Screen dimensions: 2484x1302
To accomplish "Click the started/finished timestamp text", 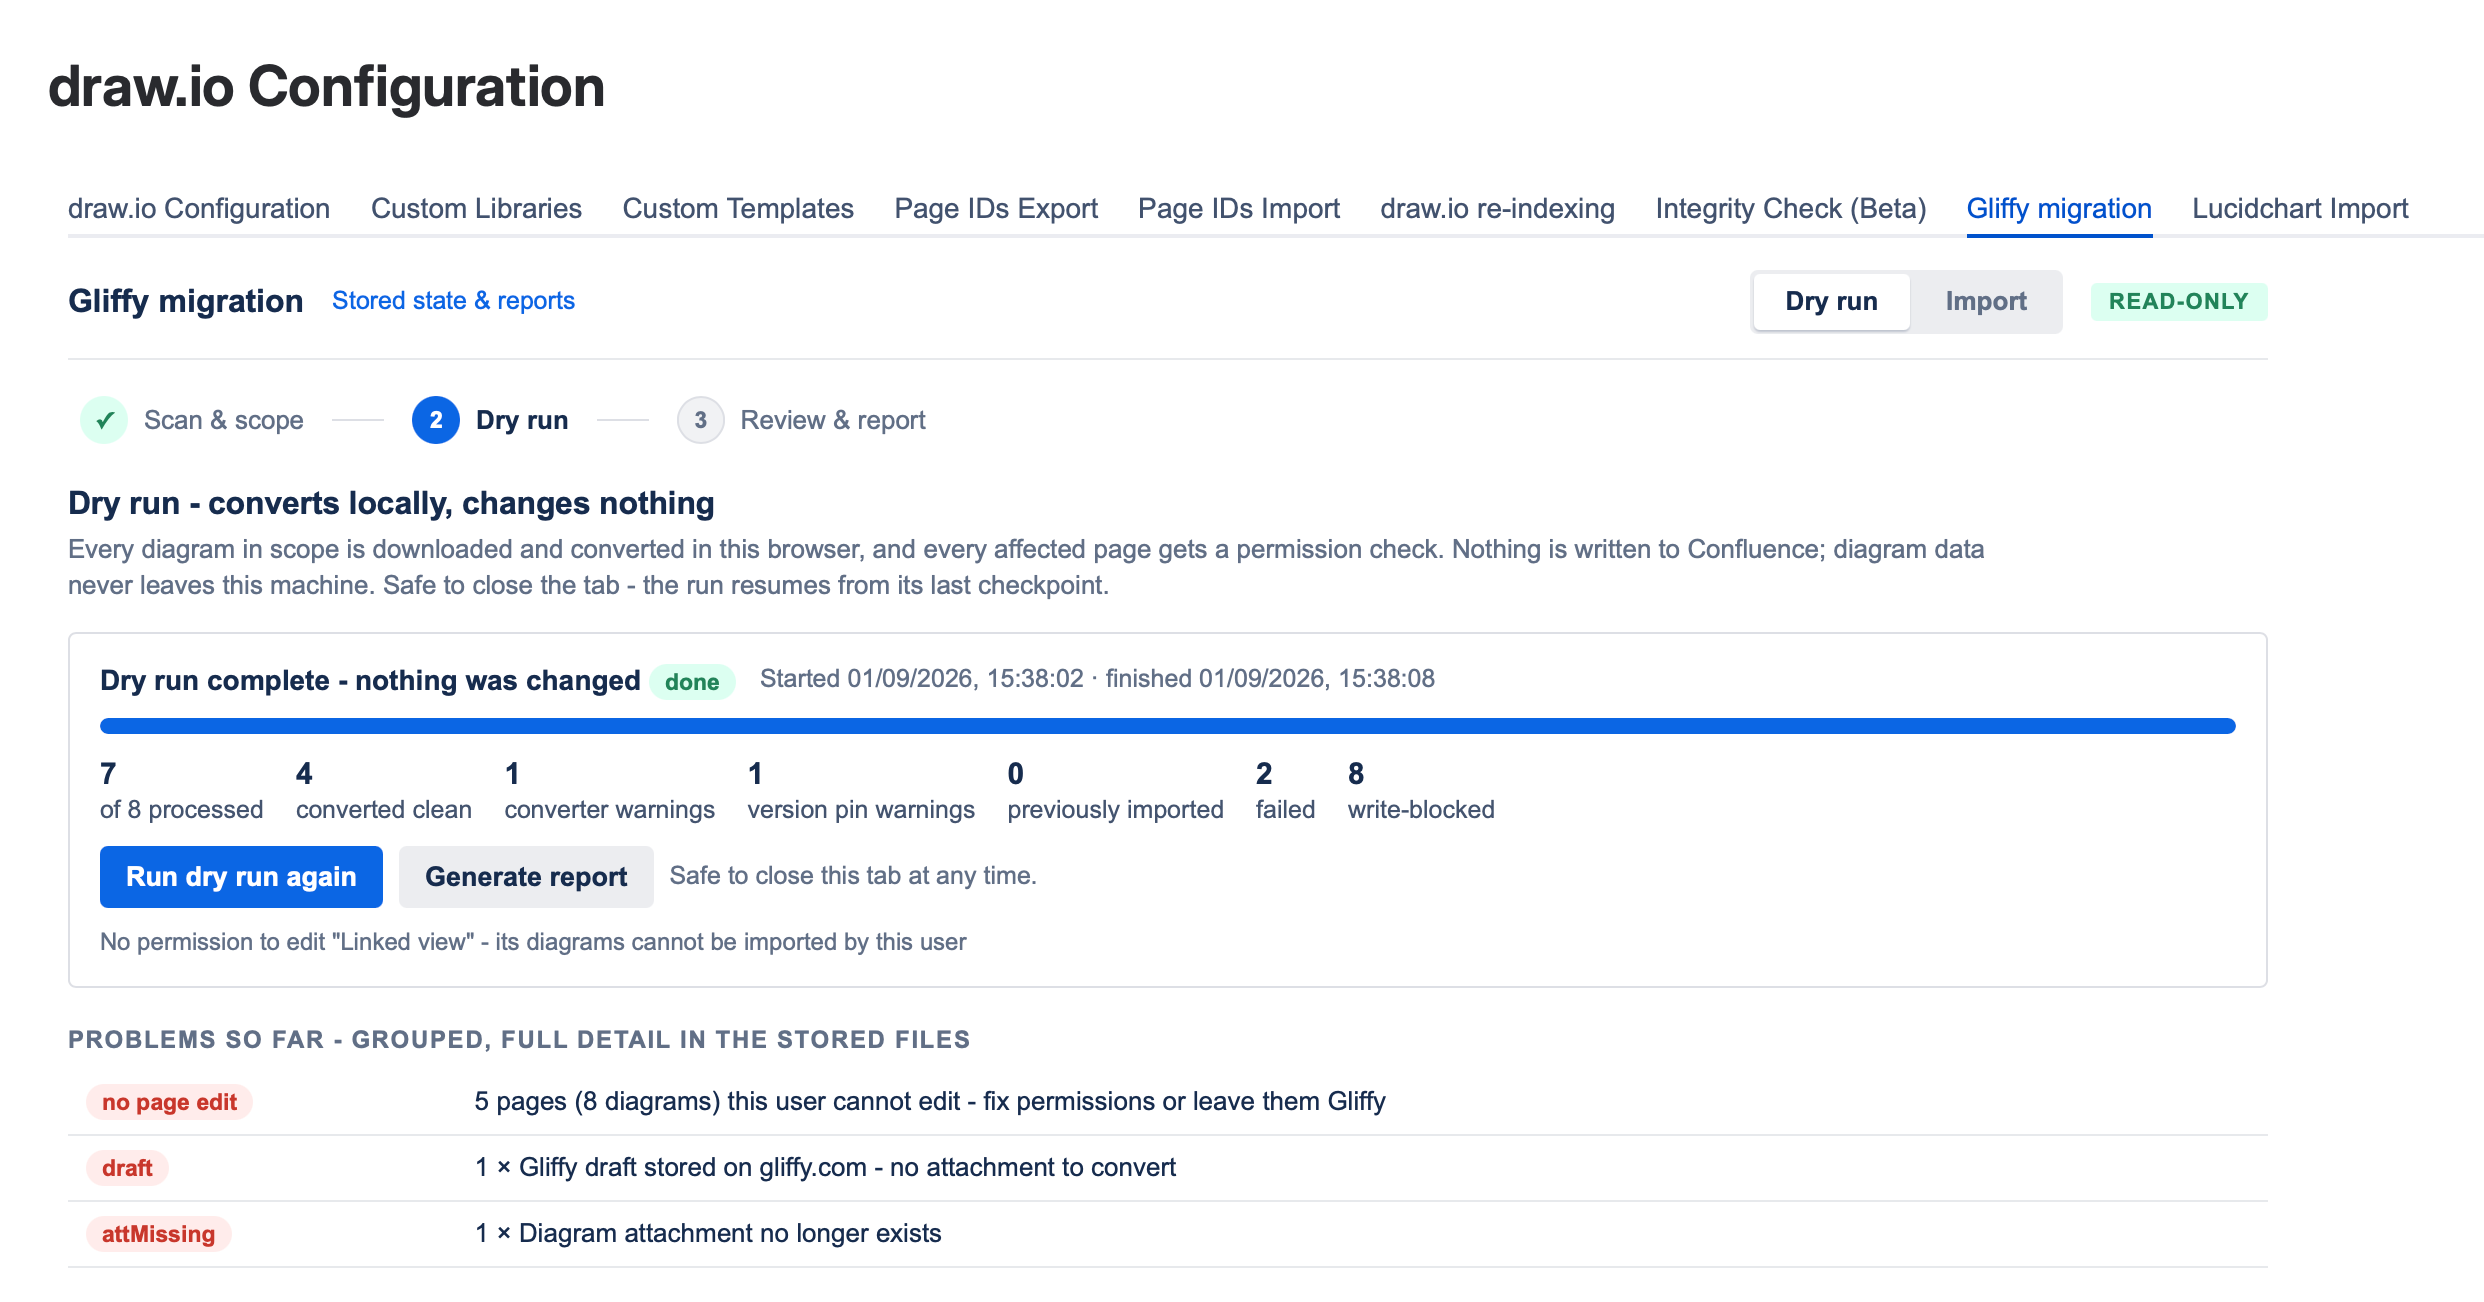I will pyautogui.click(x=1097, y=678).
